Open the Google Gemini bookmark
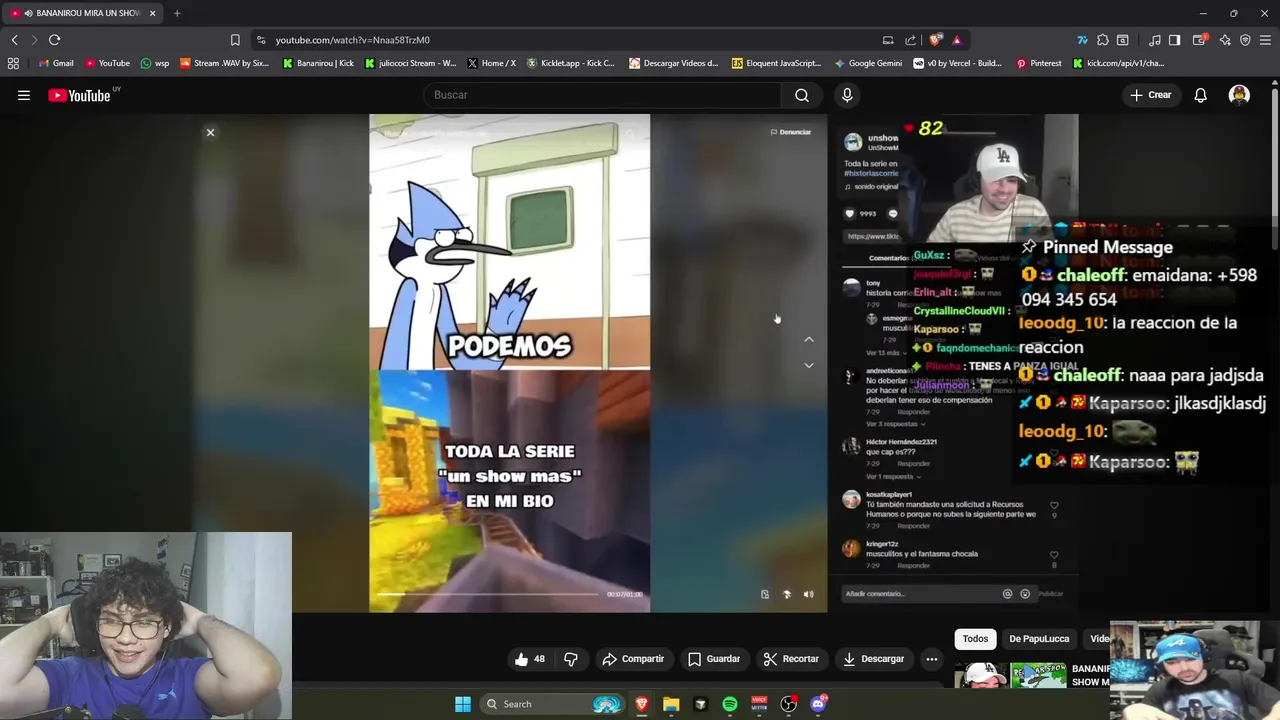This screenshot has width=1280, height=720. [868, 63]
